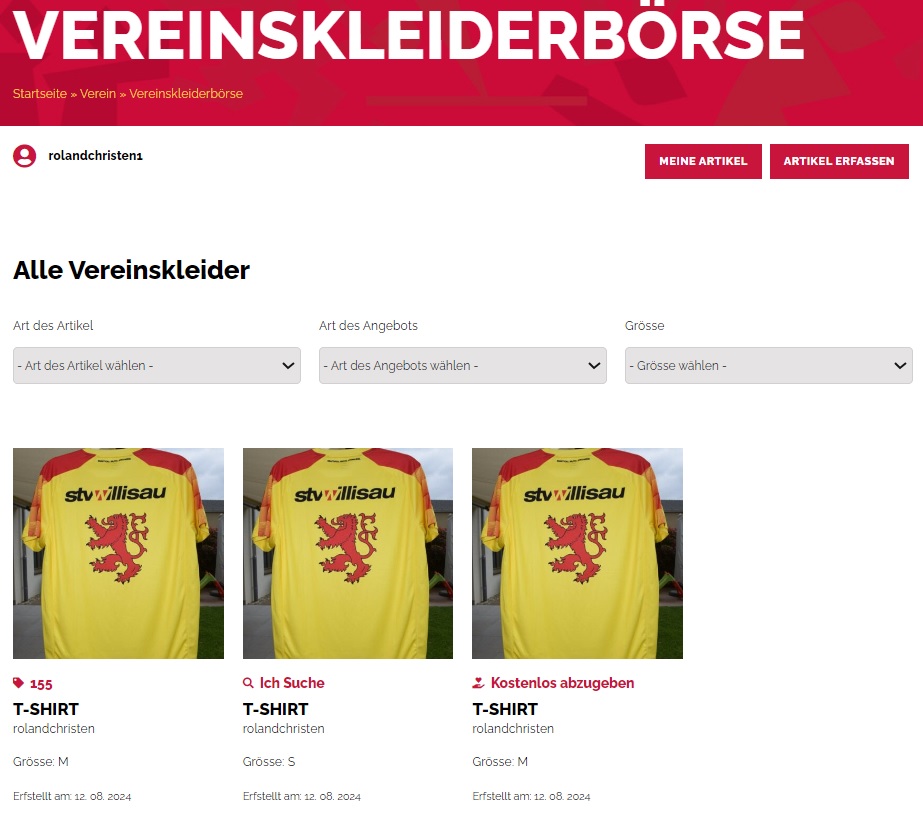Image resolution: width=923 pixels, height=822 pixels.
Task: Click the T-SHIRT title under price 155
Action: pos(46,710)
